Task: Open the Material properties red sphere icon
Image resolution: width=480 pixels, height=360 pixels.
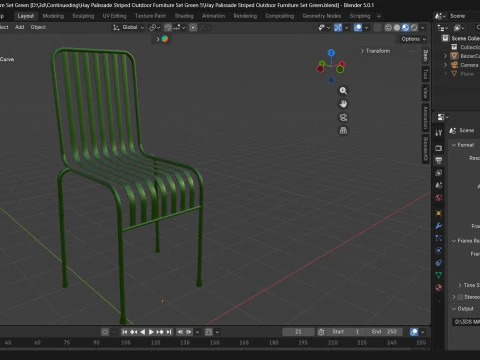Action: pyautogui.click(x=439, y=287)
